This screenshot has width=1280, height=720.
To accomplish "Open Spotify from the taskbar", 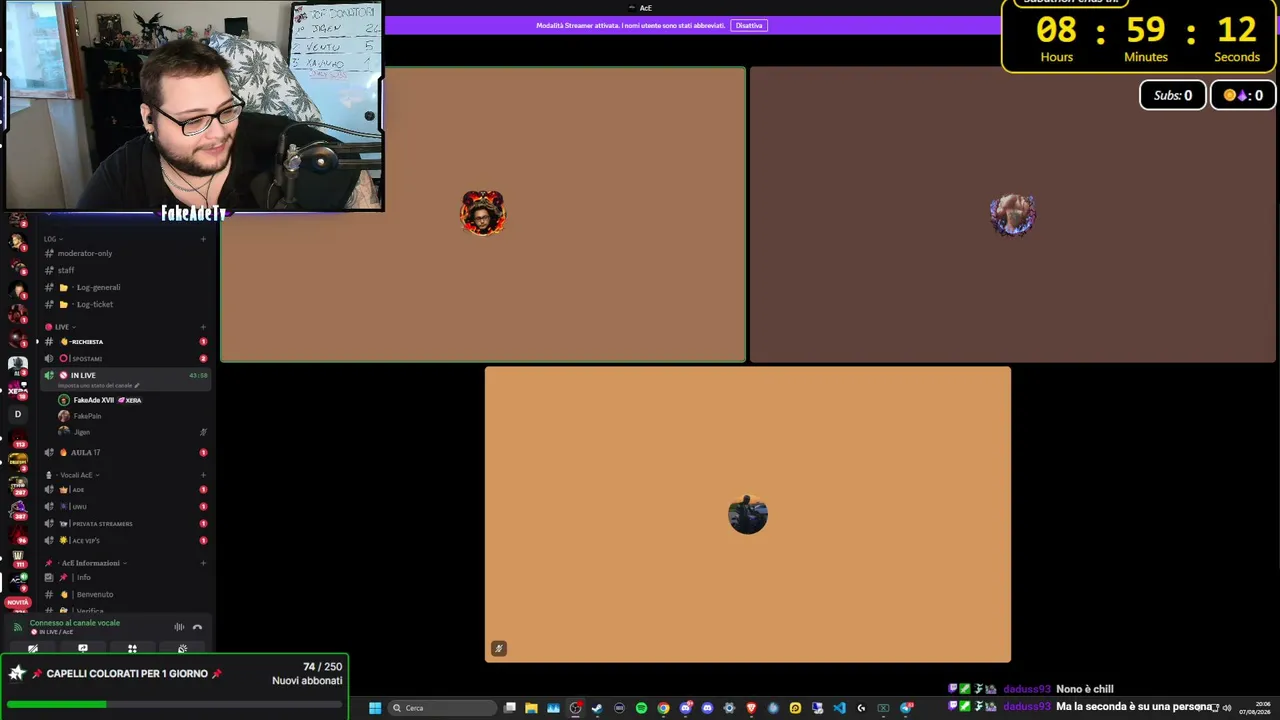I will tap(641, 708).
